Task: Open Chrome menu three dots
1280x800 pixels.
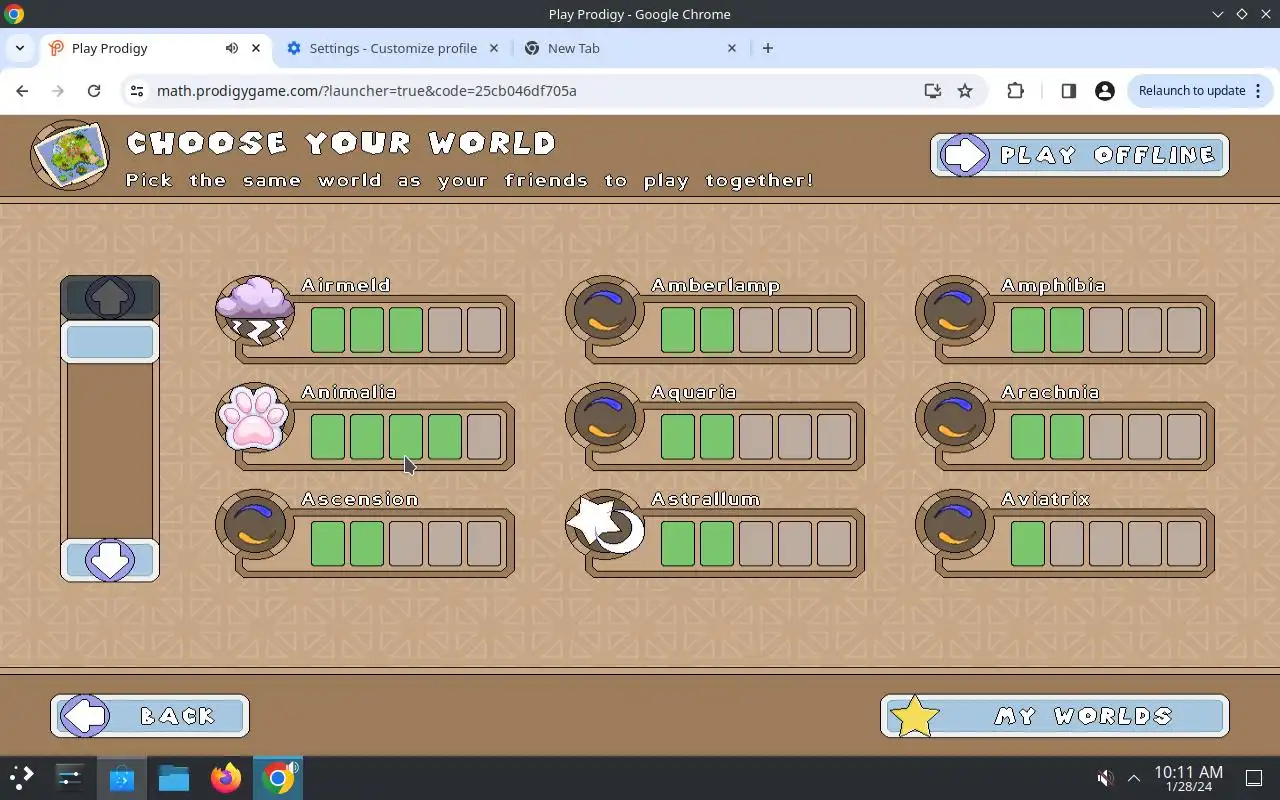Action: 1257,90
